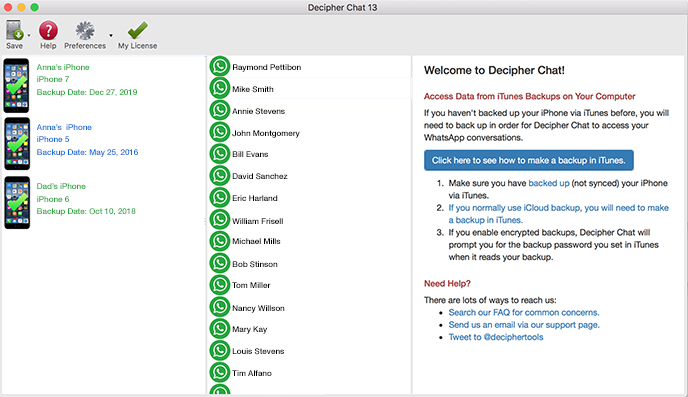This screenshot has height=397, width=688.
Task: Select the Tom Miller contact name
Action: click(251, 285)
